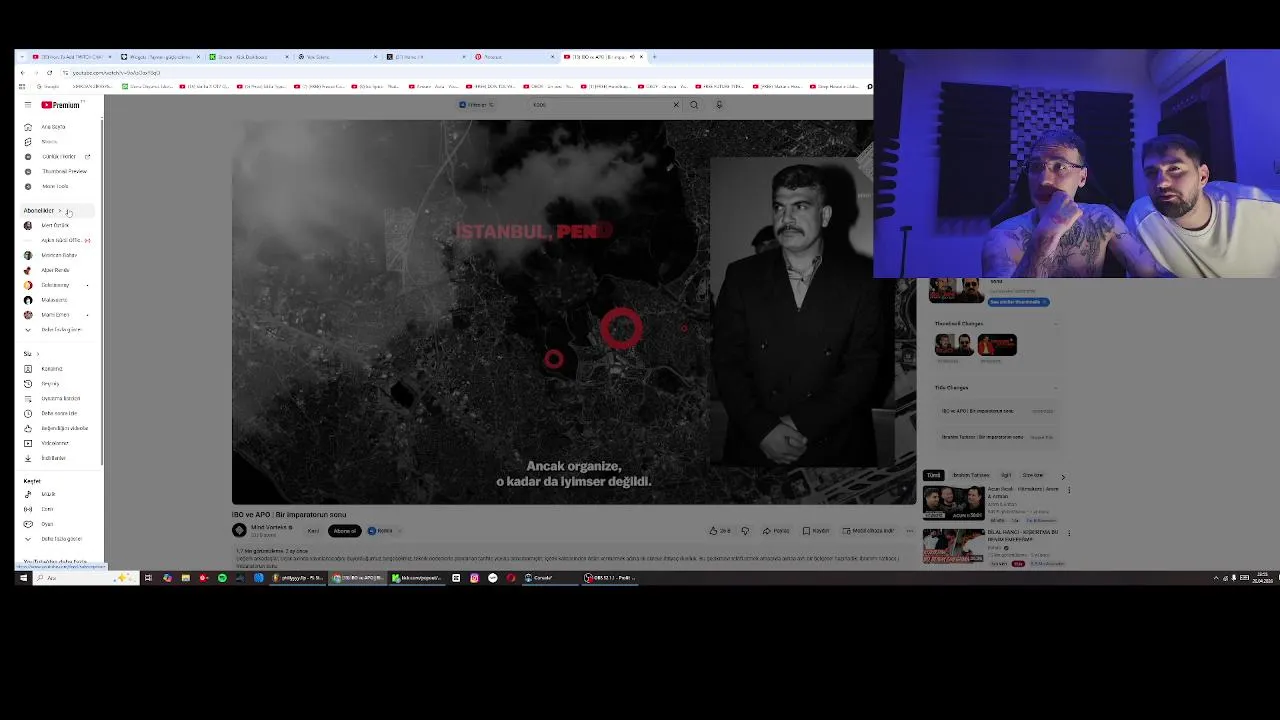This screenshot has width=1280, height=720.
Task: Click See similar thumbnails button
Action: click(1018, 302)
